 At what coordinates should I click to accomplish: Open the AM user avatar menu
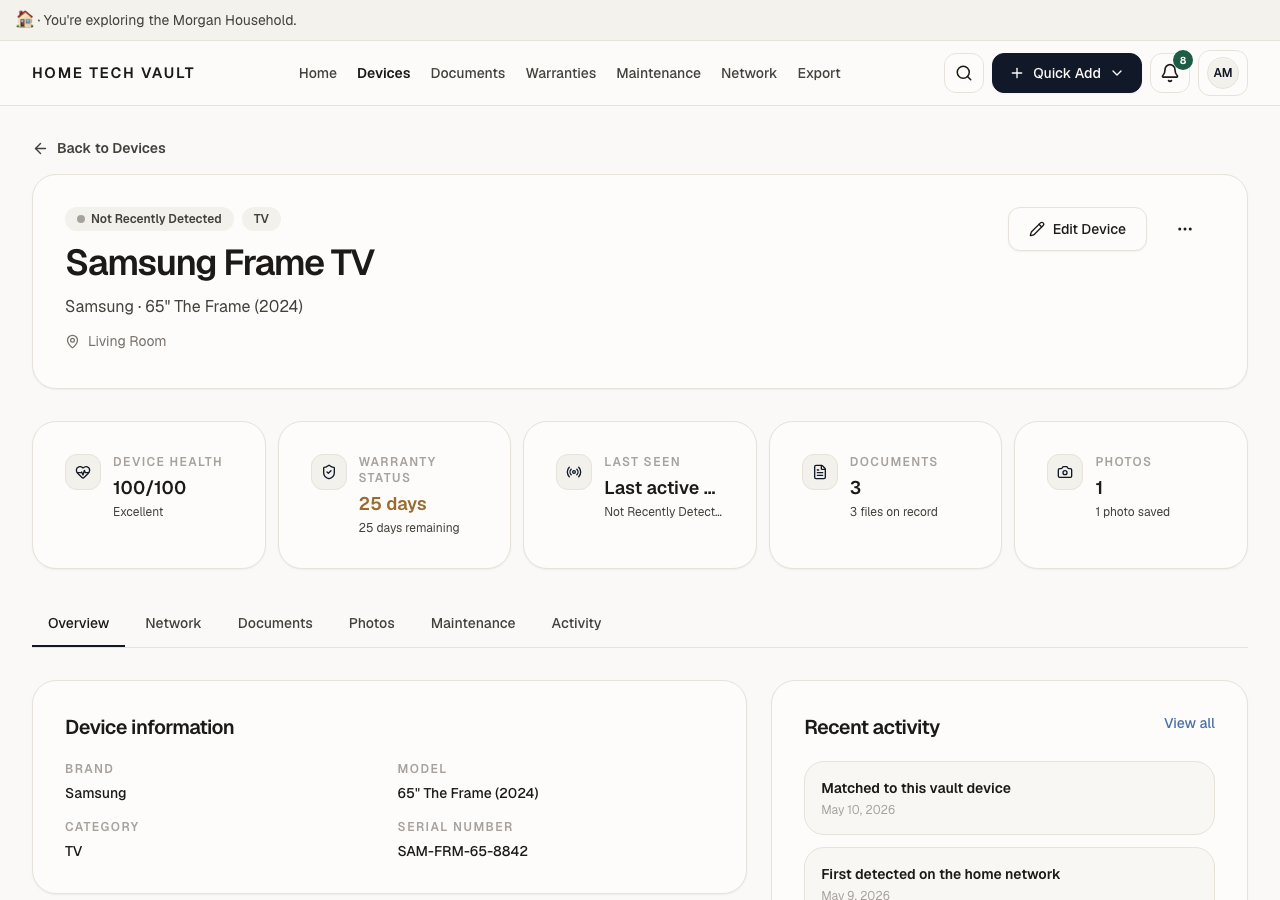pos(1223,73)
